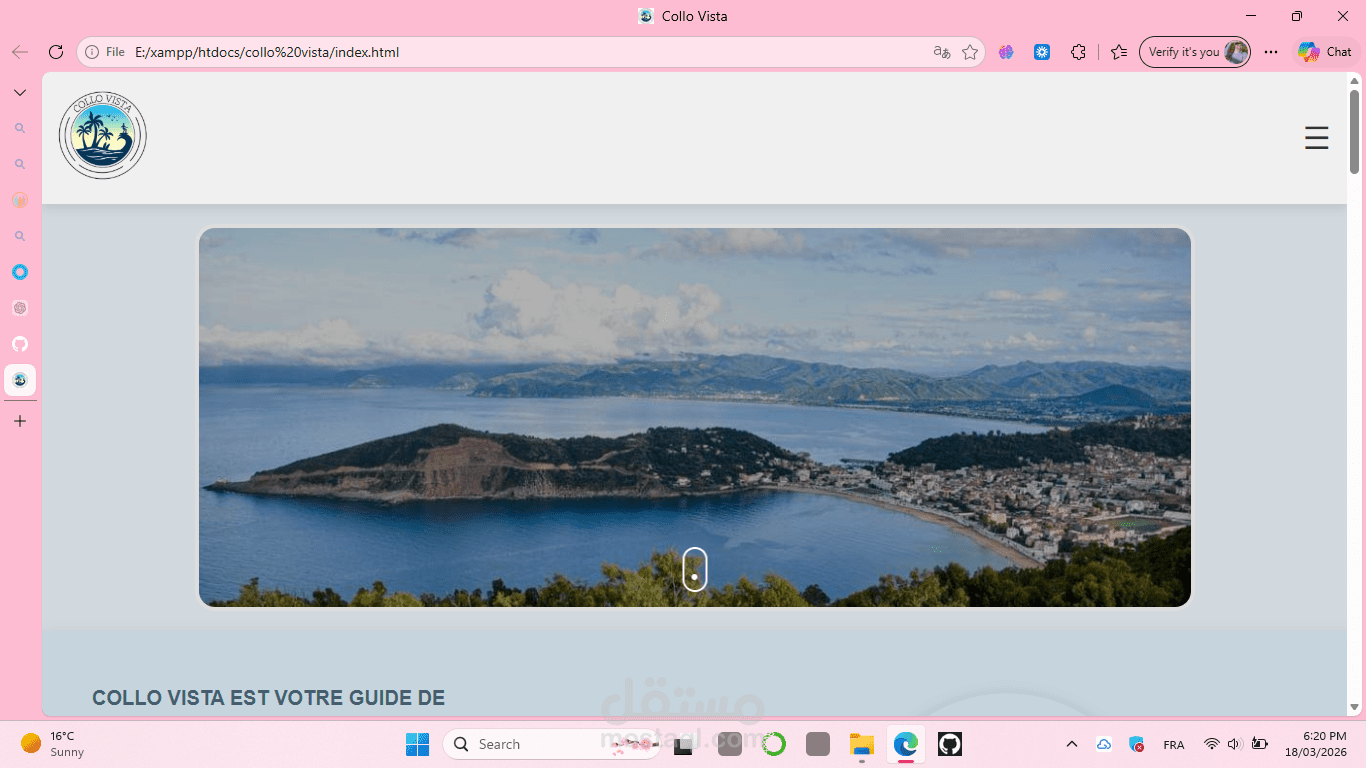Toggle the favorites bar list icon
This screenshot has width=1366, height=768.
coord(1119,51)
